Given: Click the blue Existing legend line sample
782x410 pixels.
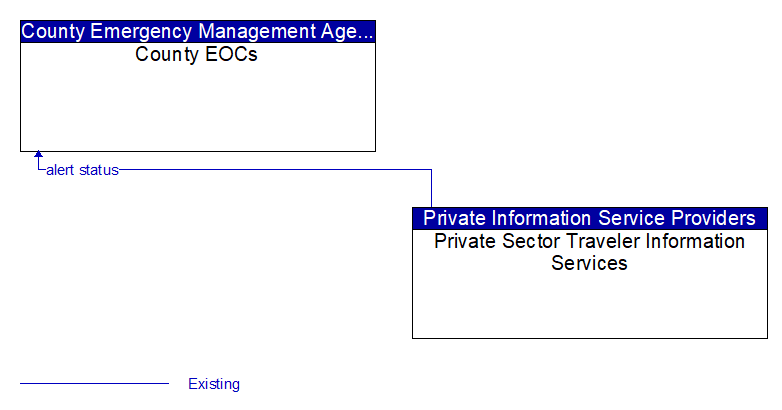Looking at the screenshot, I should 94,384.
